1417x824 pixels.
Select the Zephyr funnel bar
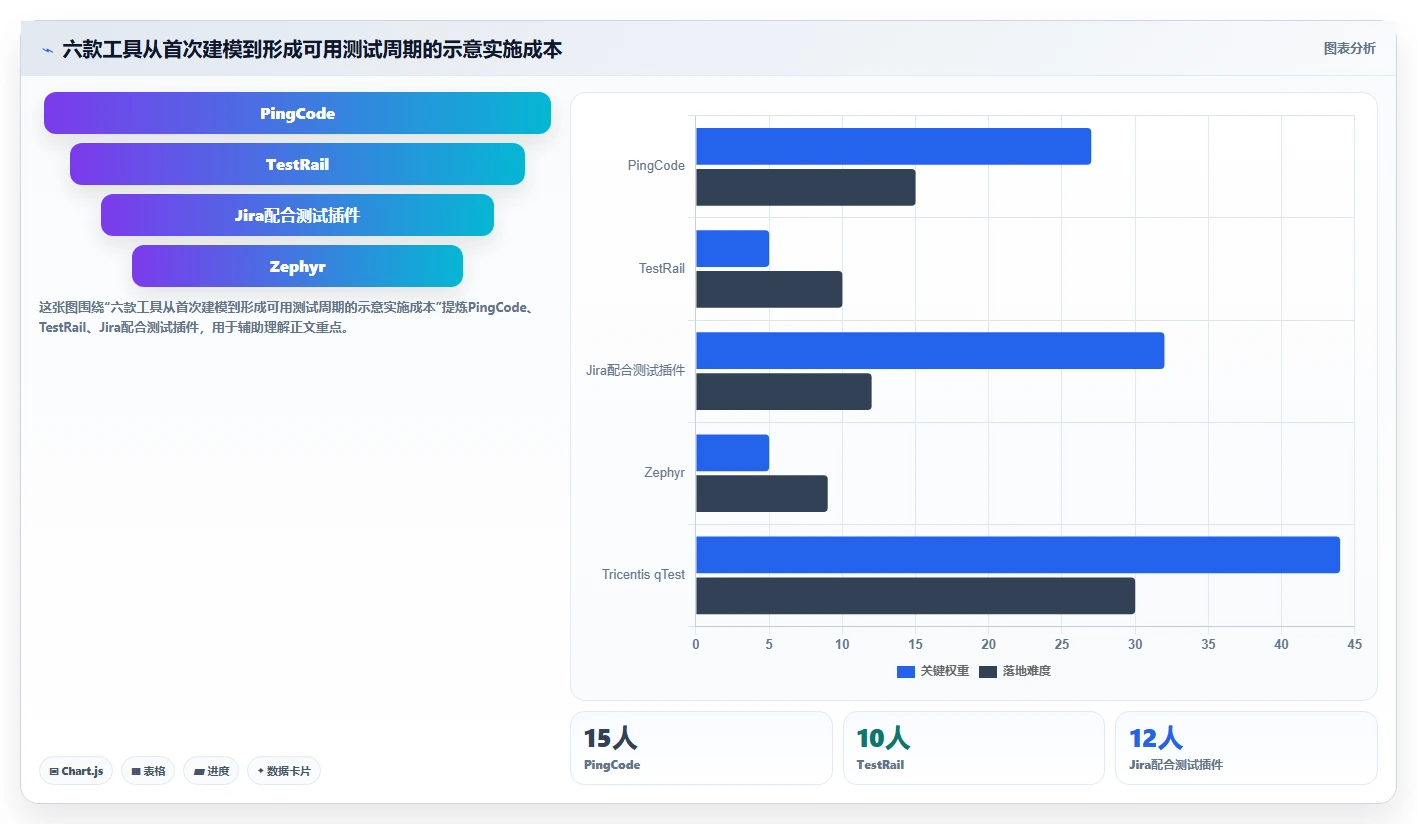(x=297, y=266)
